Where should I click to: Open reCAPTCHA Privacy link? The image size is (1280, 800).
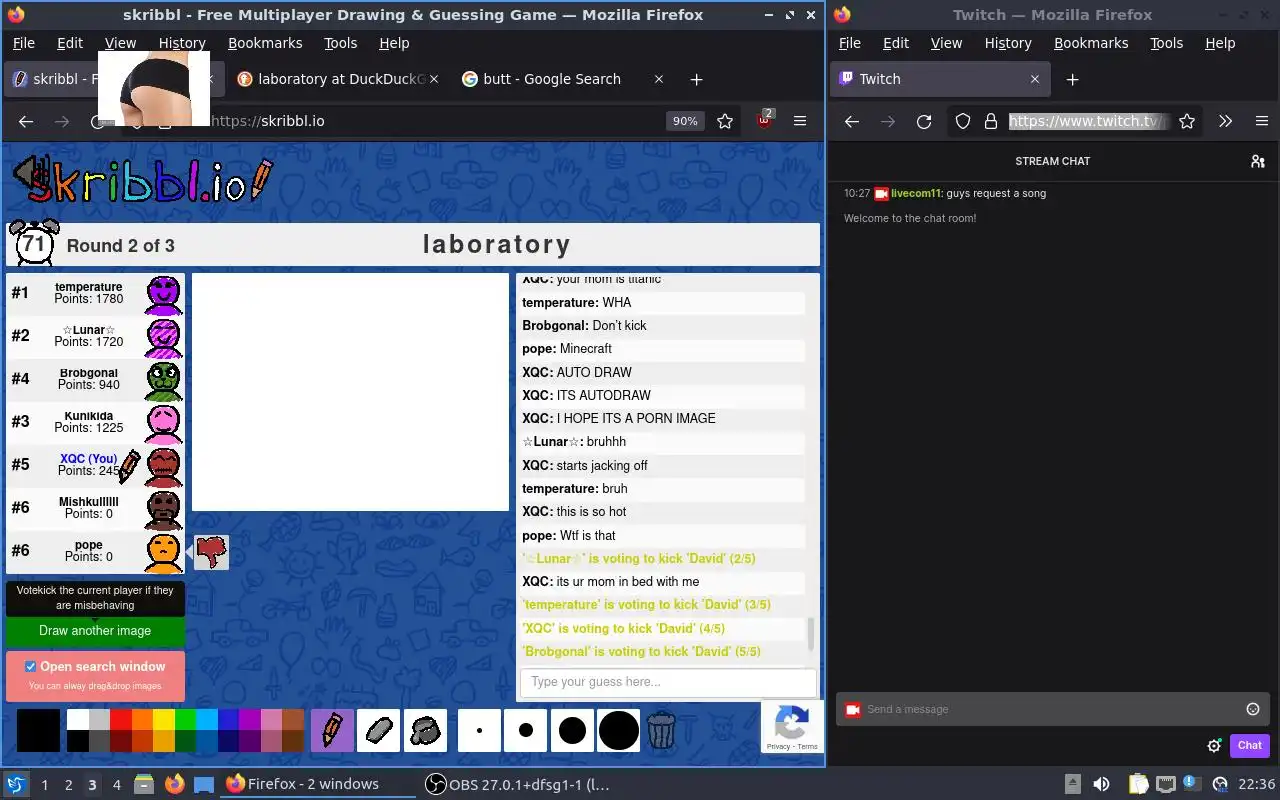(778, 746)
